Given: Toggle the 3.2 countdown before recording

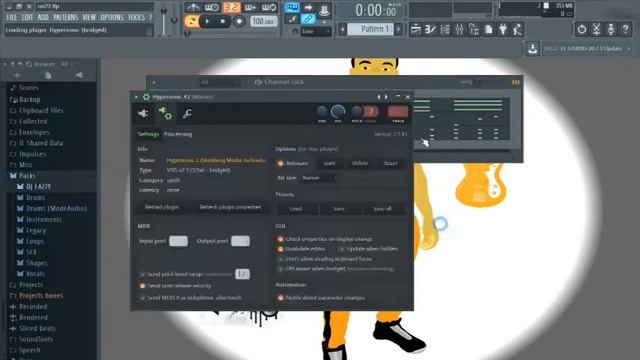Looking at the screenshot, I should 231,7.
